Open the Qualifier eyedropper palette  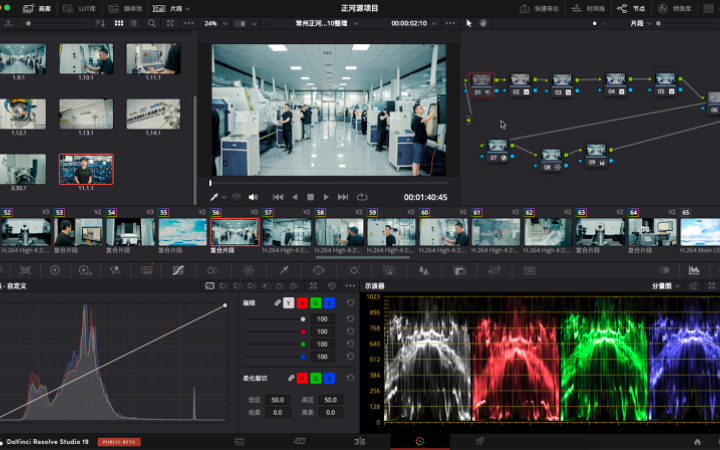pos(284,270)
